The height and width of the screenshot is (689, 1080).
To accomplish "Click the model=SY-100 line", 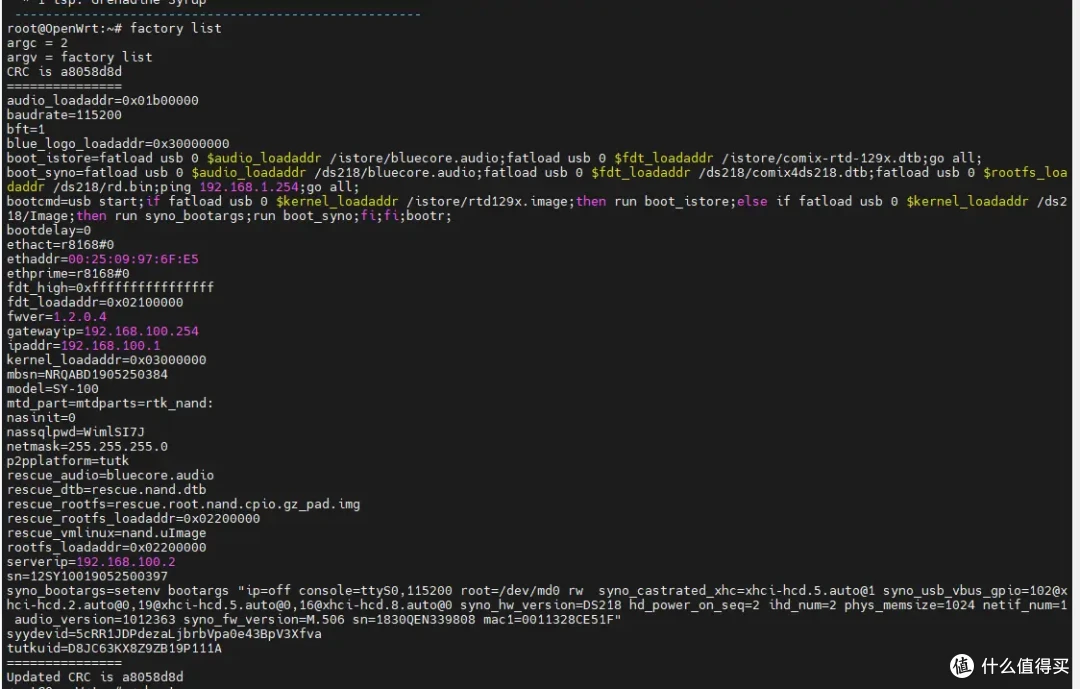I will point(52,389).
